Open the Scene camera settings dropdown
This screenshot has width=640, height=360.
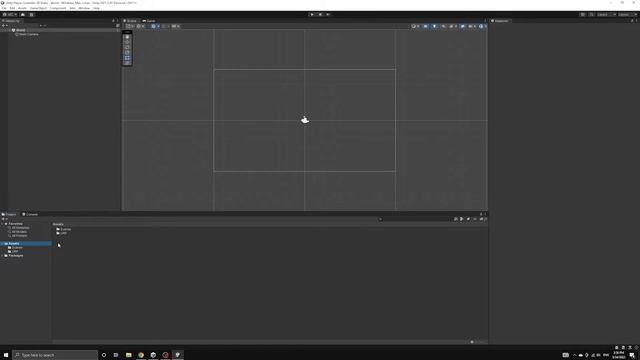(471, 26)
